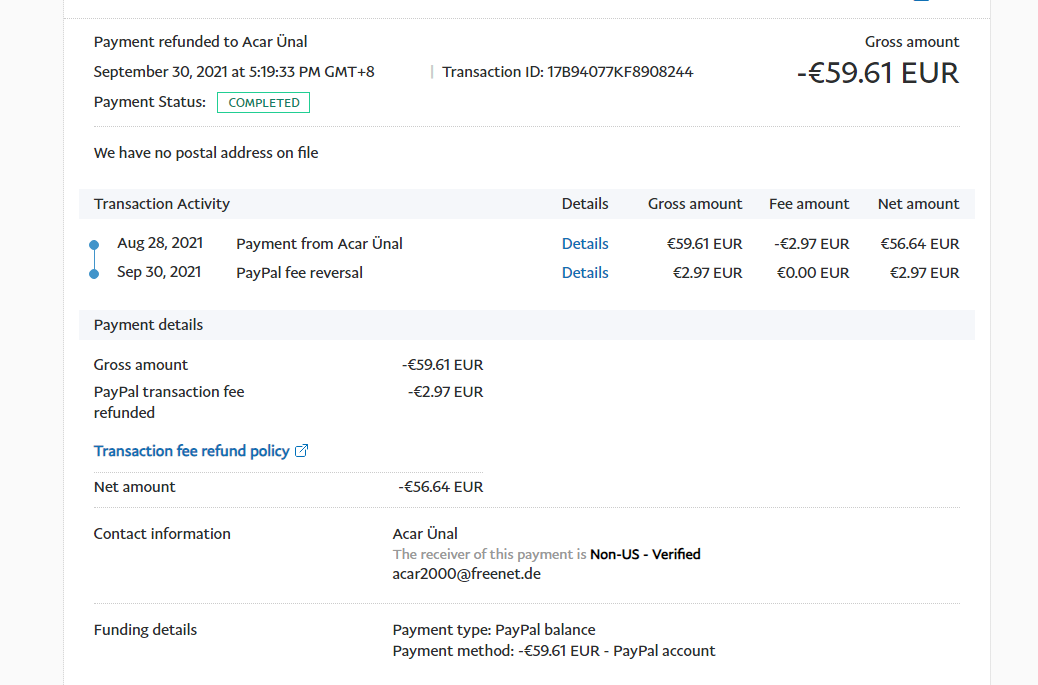Click the Fee amount column header

(809, 204)
